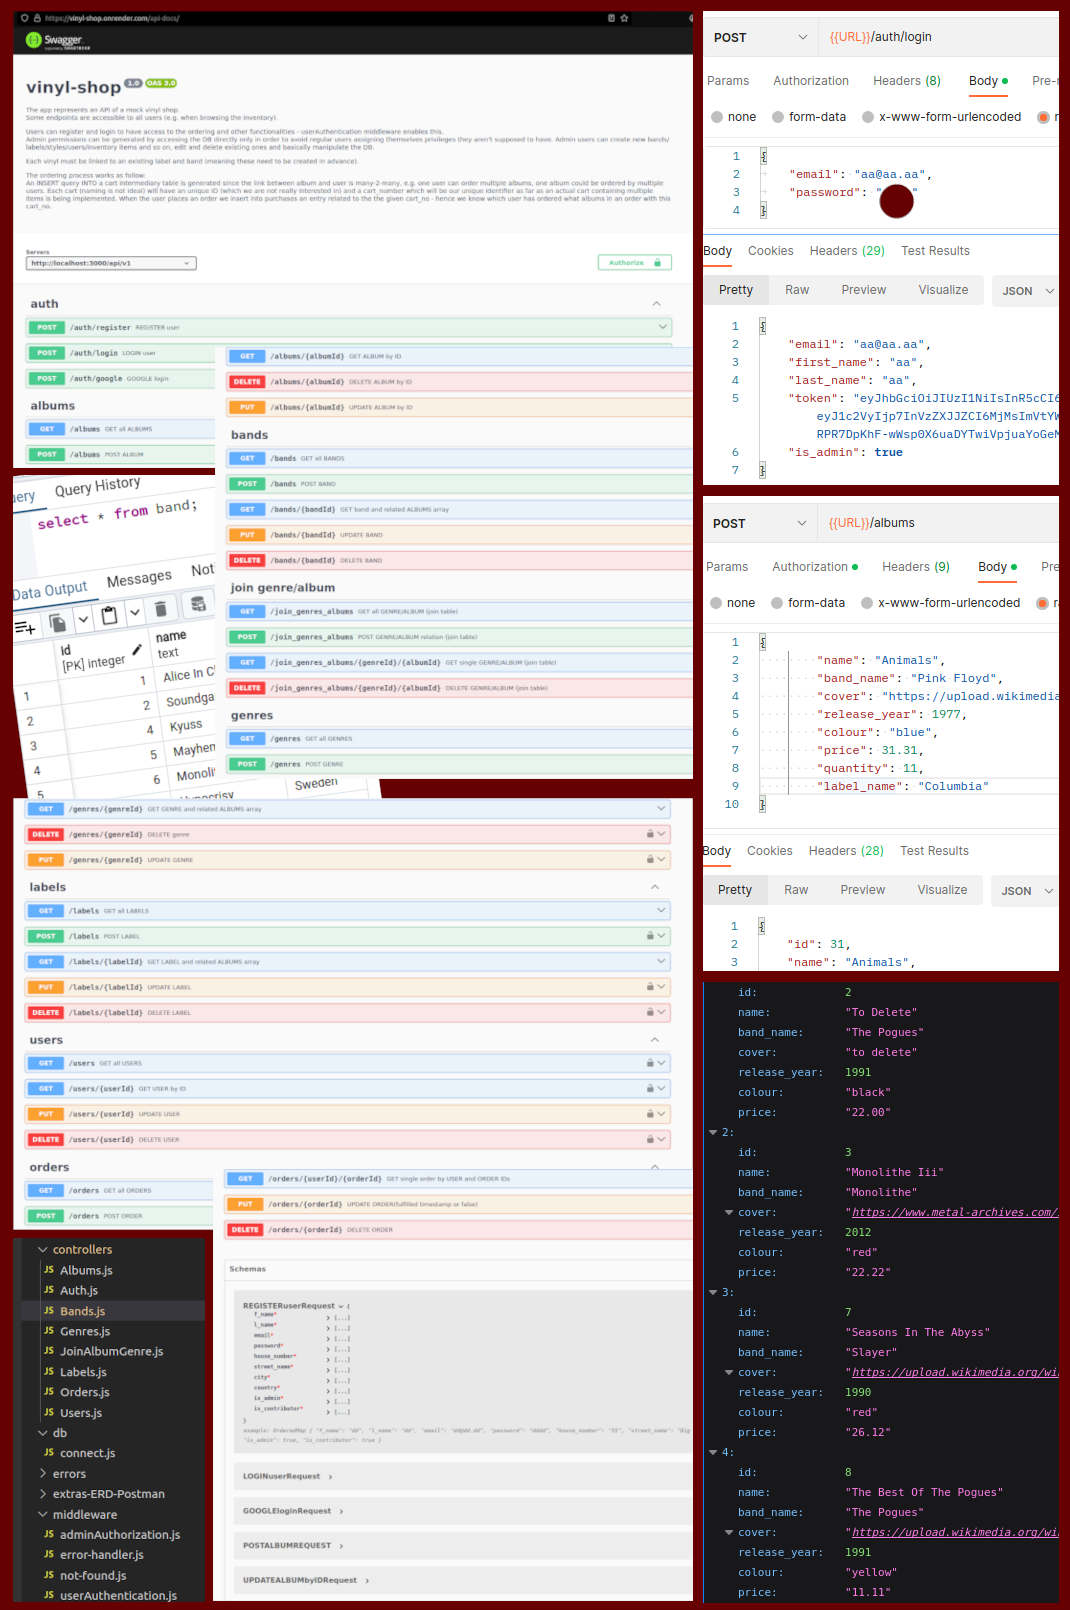Open the Servers dropdown with localhost URL
1070x1610 pixels.
(x=111, y=263)
